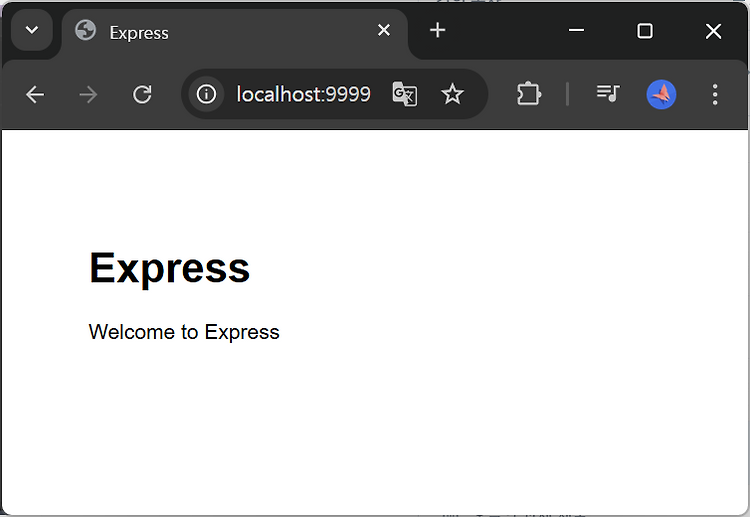Reload the localhost page
Screen dimensions: 750x517
point(142,94)
